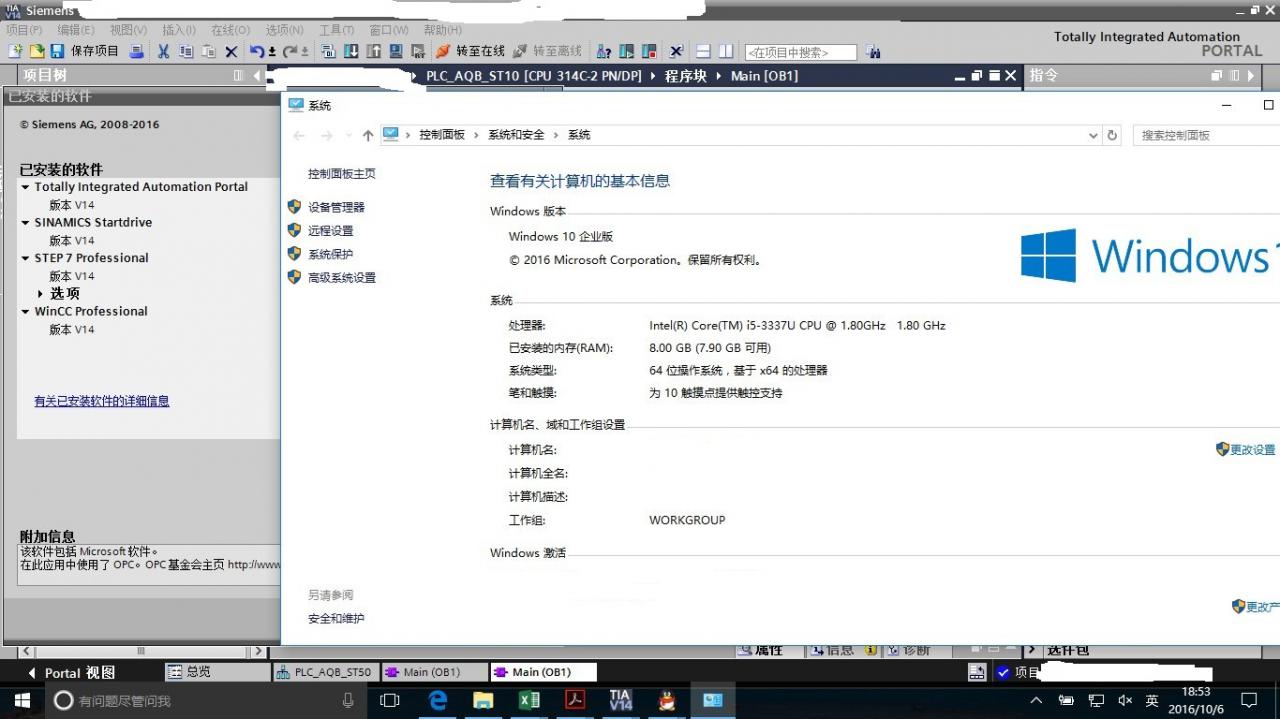The width and height of the screenshot is (1280, 719).
Task: Open the 项目(P) menu
Action: [24, 30]
